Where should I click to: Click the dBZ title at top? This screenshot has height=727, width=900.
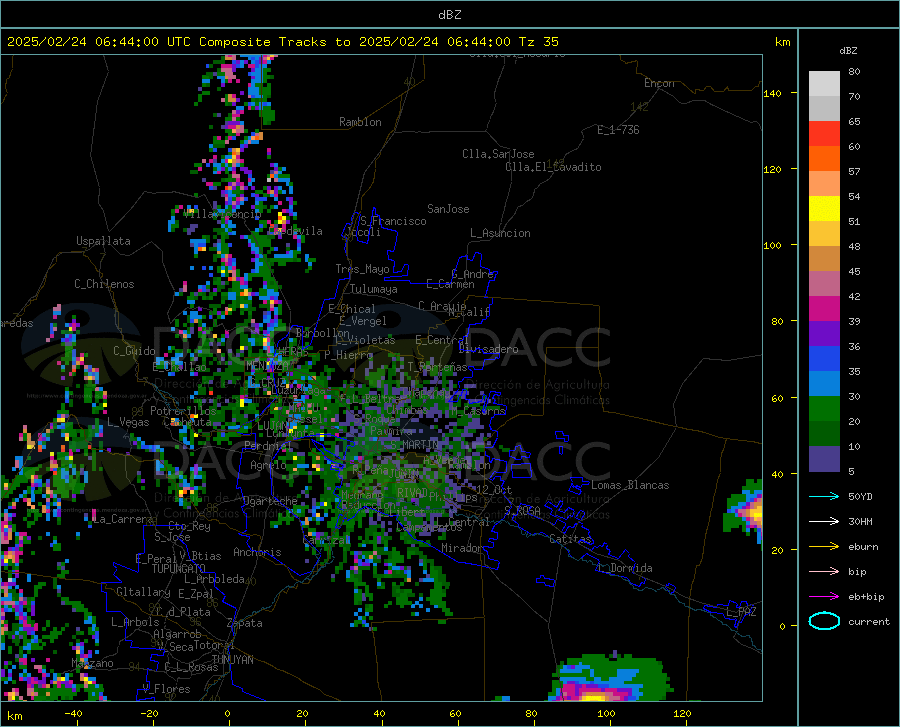[x=449, y=14]
